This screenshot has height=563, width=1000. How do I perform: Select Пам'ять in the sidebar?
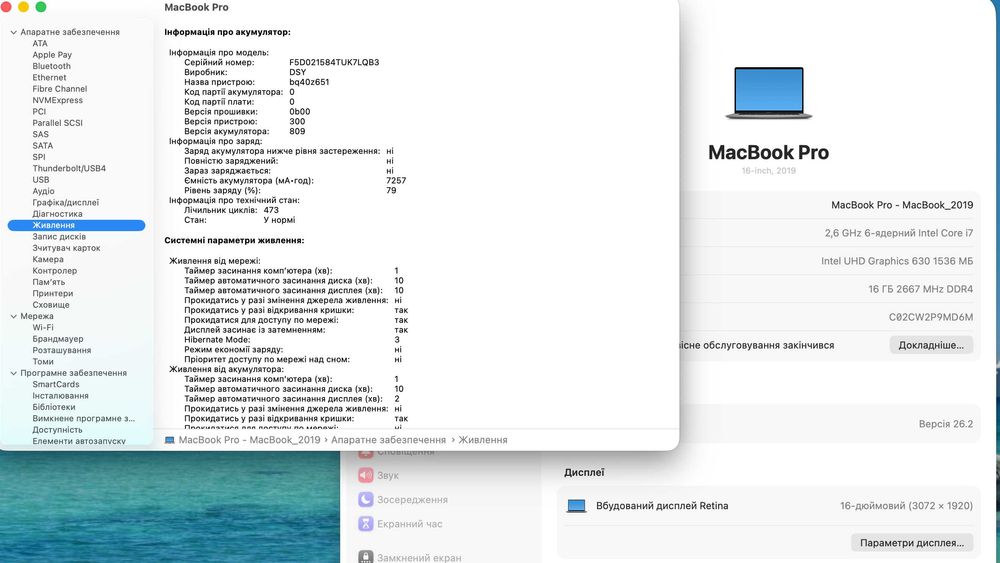48,282
